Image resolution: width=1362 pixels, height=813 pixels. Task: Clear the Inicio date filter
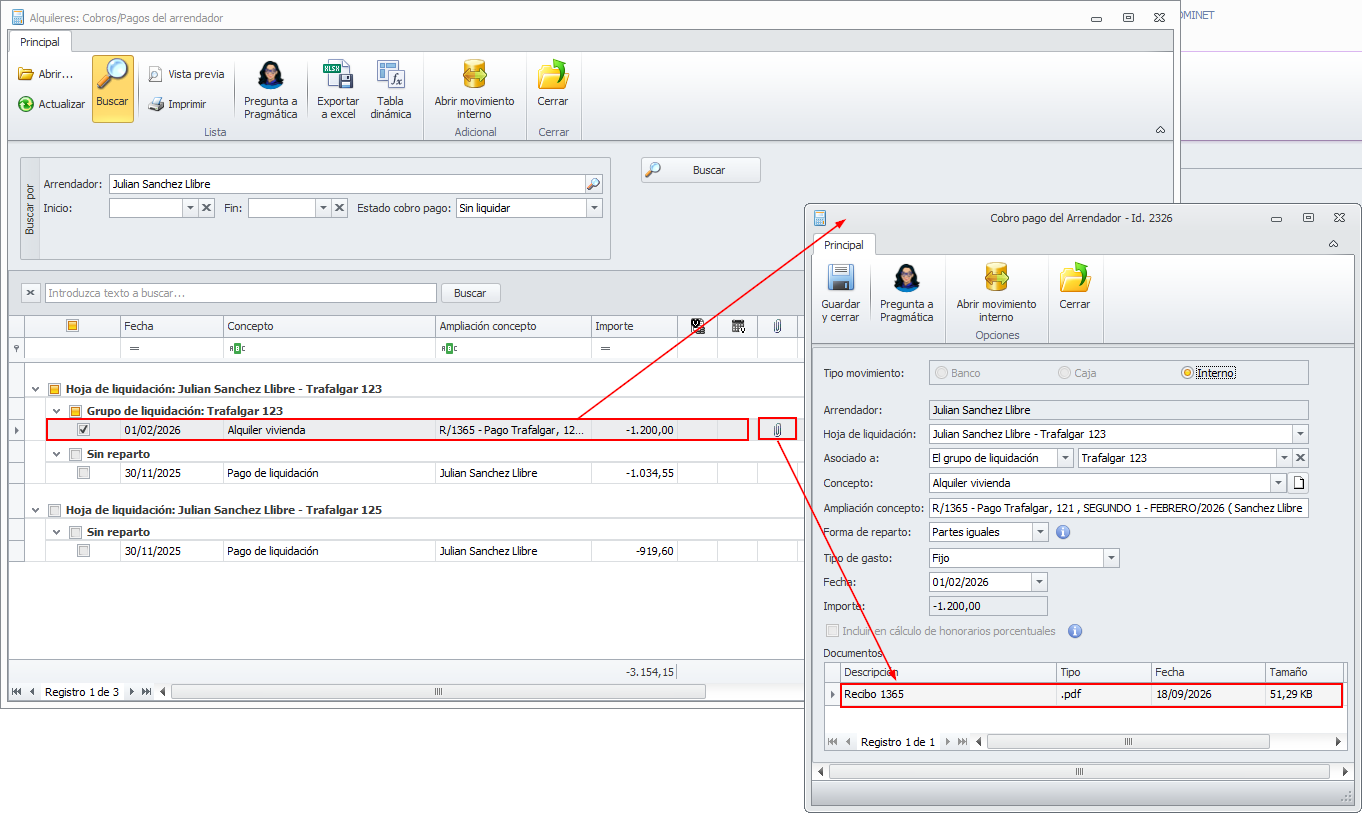pos(207,208)
